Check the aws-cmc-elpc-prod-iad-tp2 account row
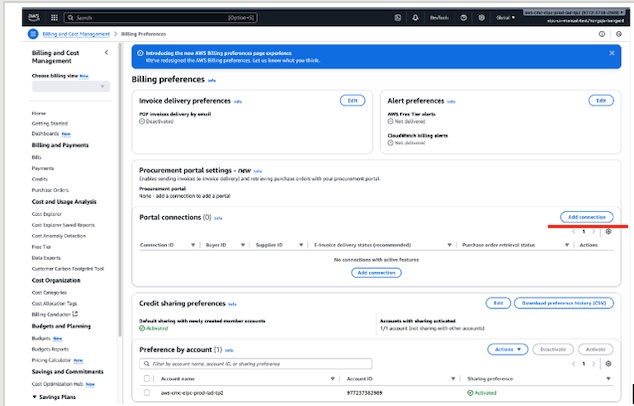The height and width of the screenshot is (406, 634). pos(148,394)
